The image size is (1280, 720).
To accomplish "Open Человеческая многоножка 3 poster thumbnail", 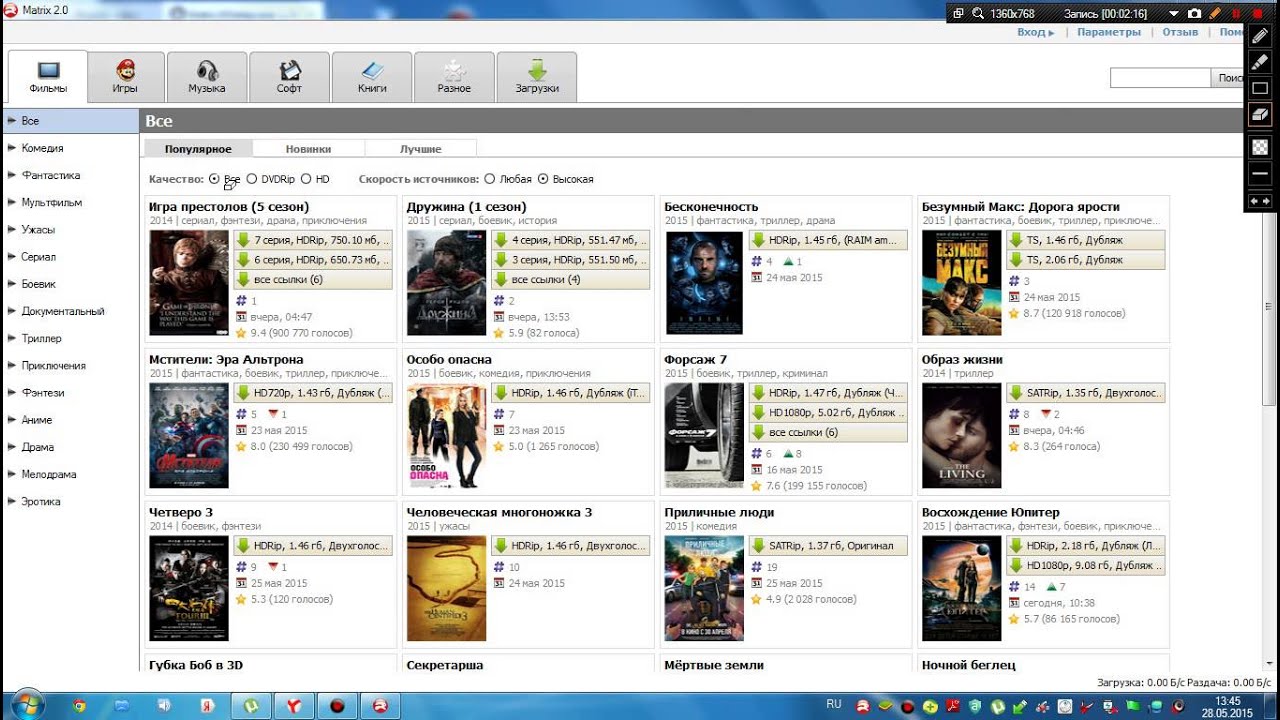I will pos(446,589).
